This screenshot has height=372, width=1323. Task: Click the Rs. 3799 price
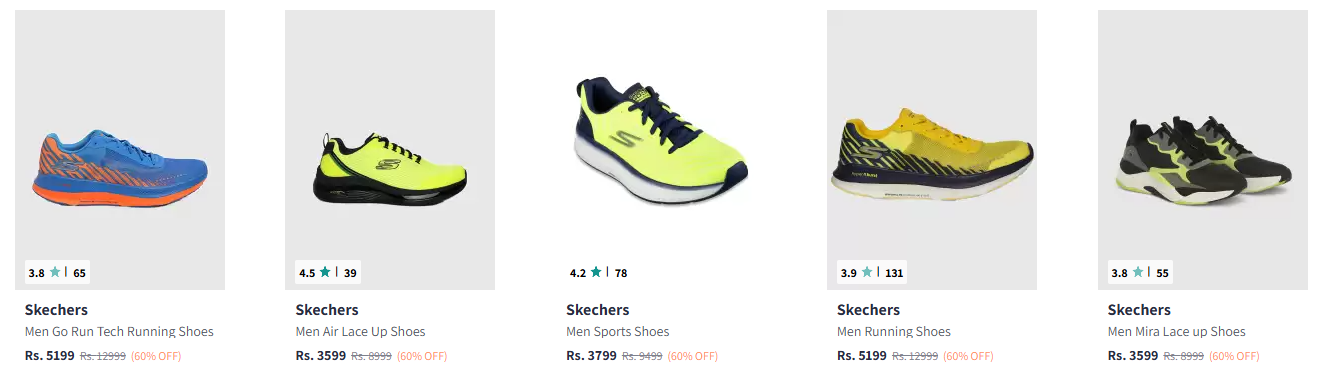click(591, 355)
